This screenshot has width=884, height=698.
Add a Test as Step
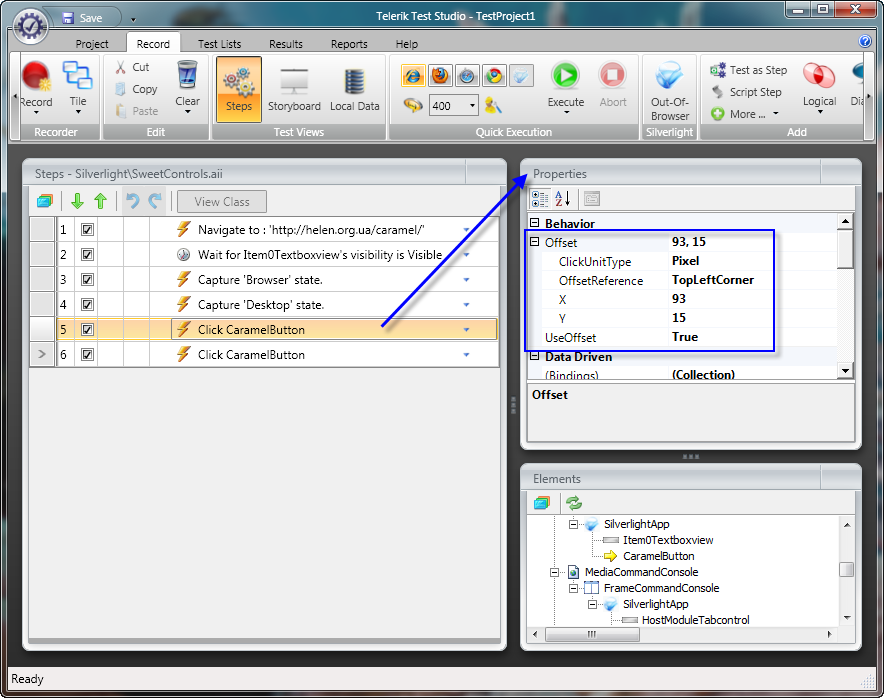tap(748, 70)
